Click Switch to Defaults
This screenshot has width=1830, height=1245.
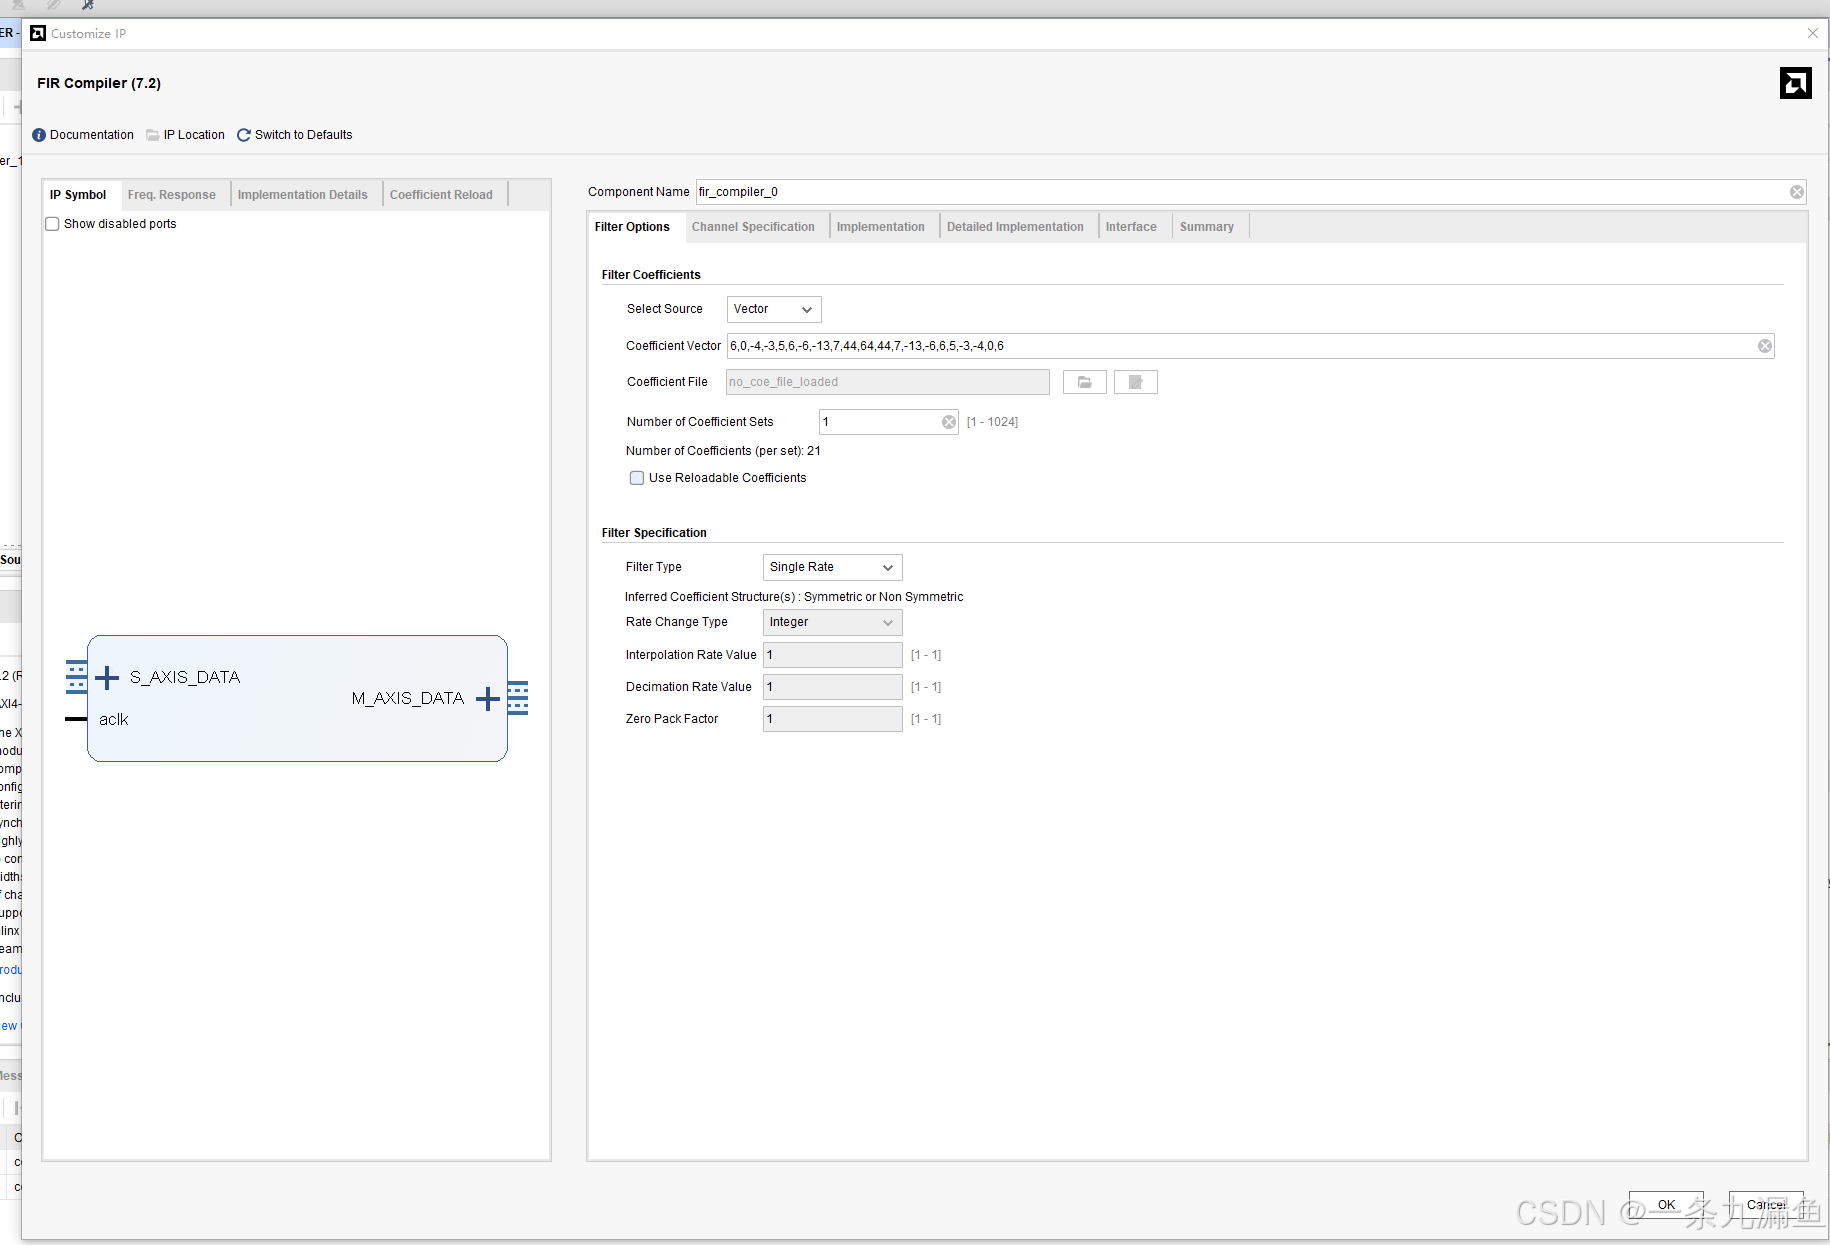tap(304, 135)
